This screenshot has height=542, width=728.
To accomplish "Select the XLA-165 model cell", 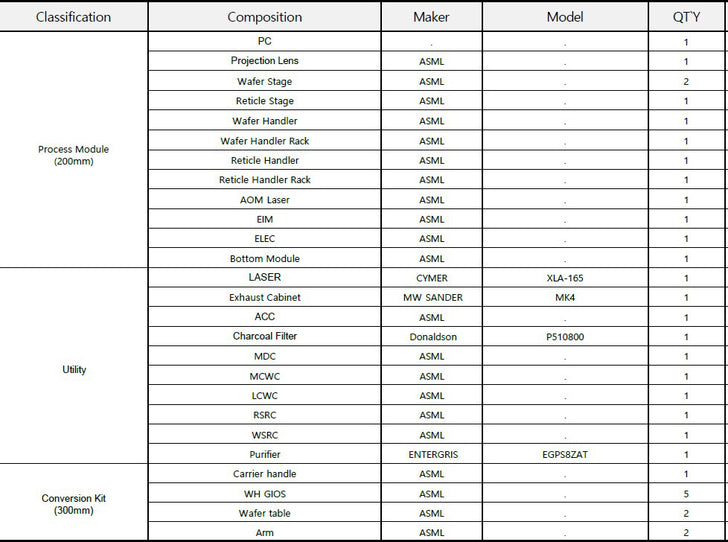I will click(565, 277).
